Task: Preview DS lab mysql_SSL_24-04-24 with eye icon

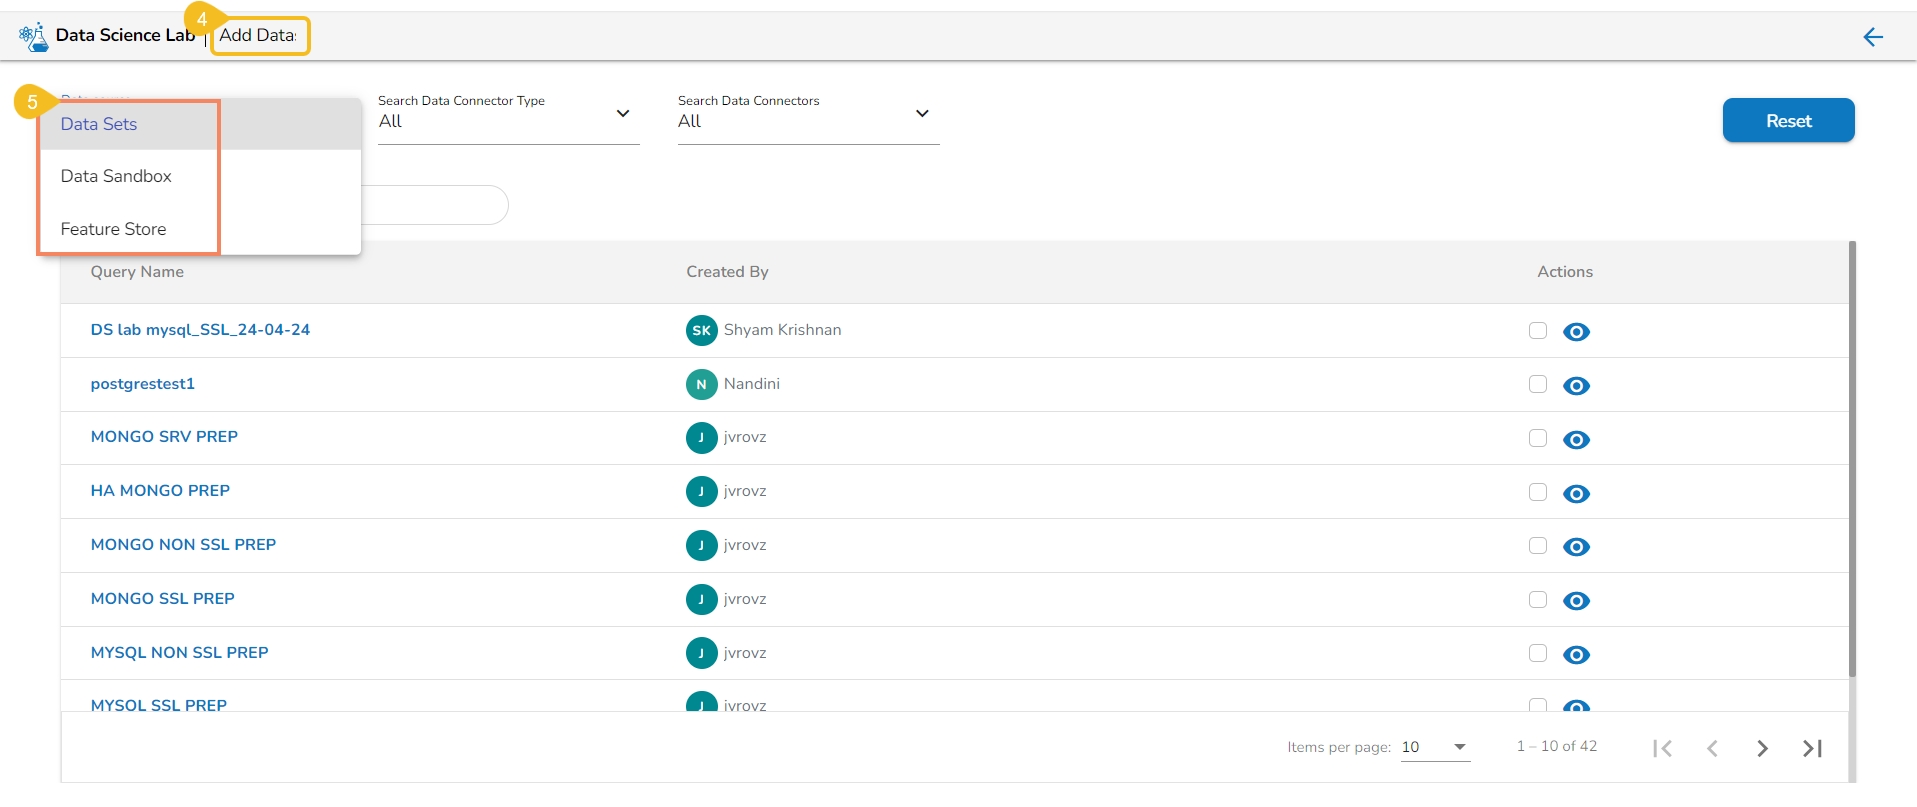Action: tap(1576, 332)
